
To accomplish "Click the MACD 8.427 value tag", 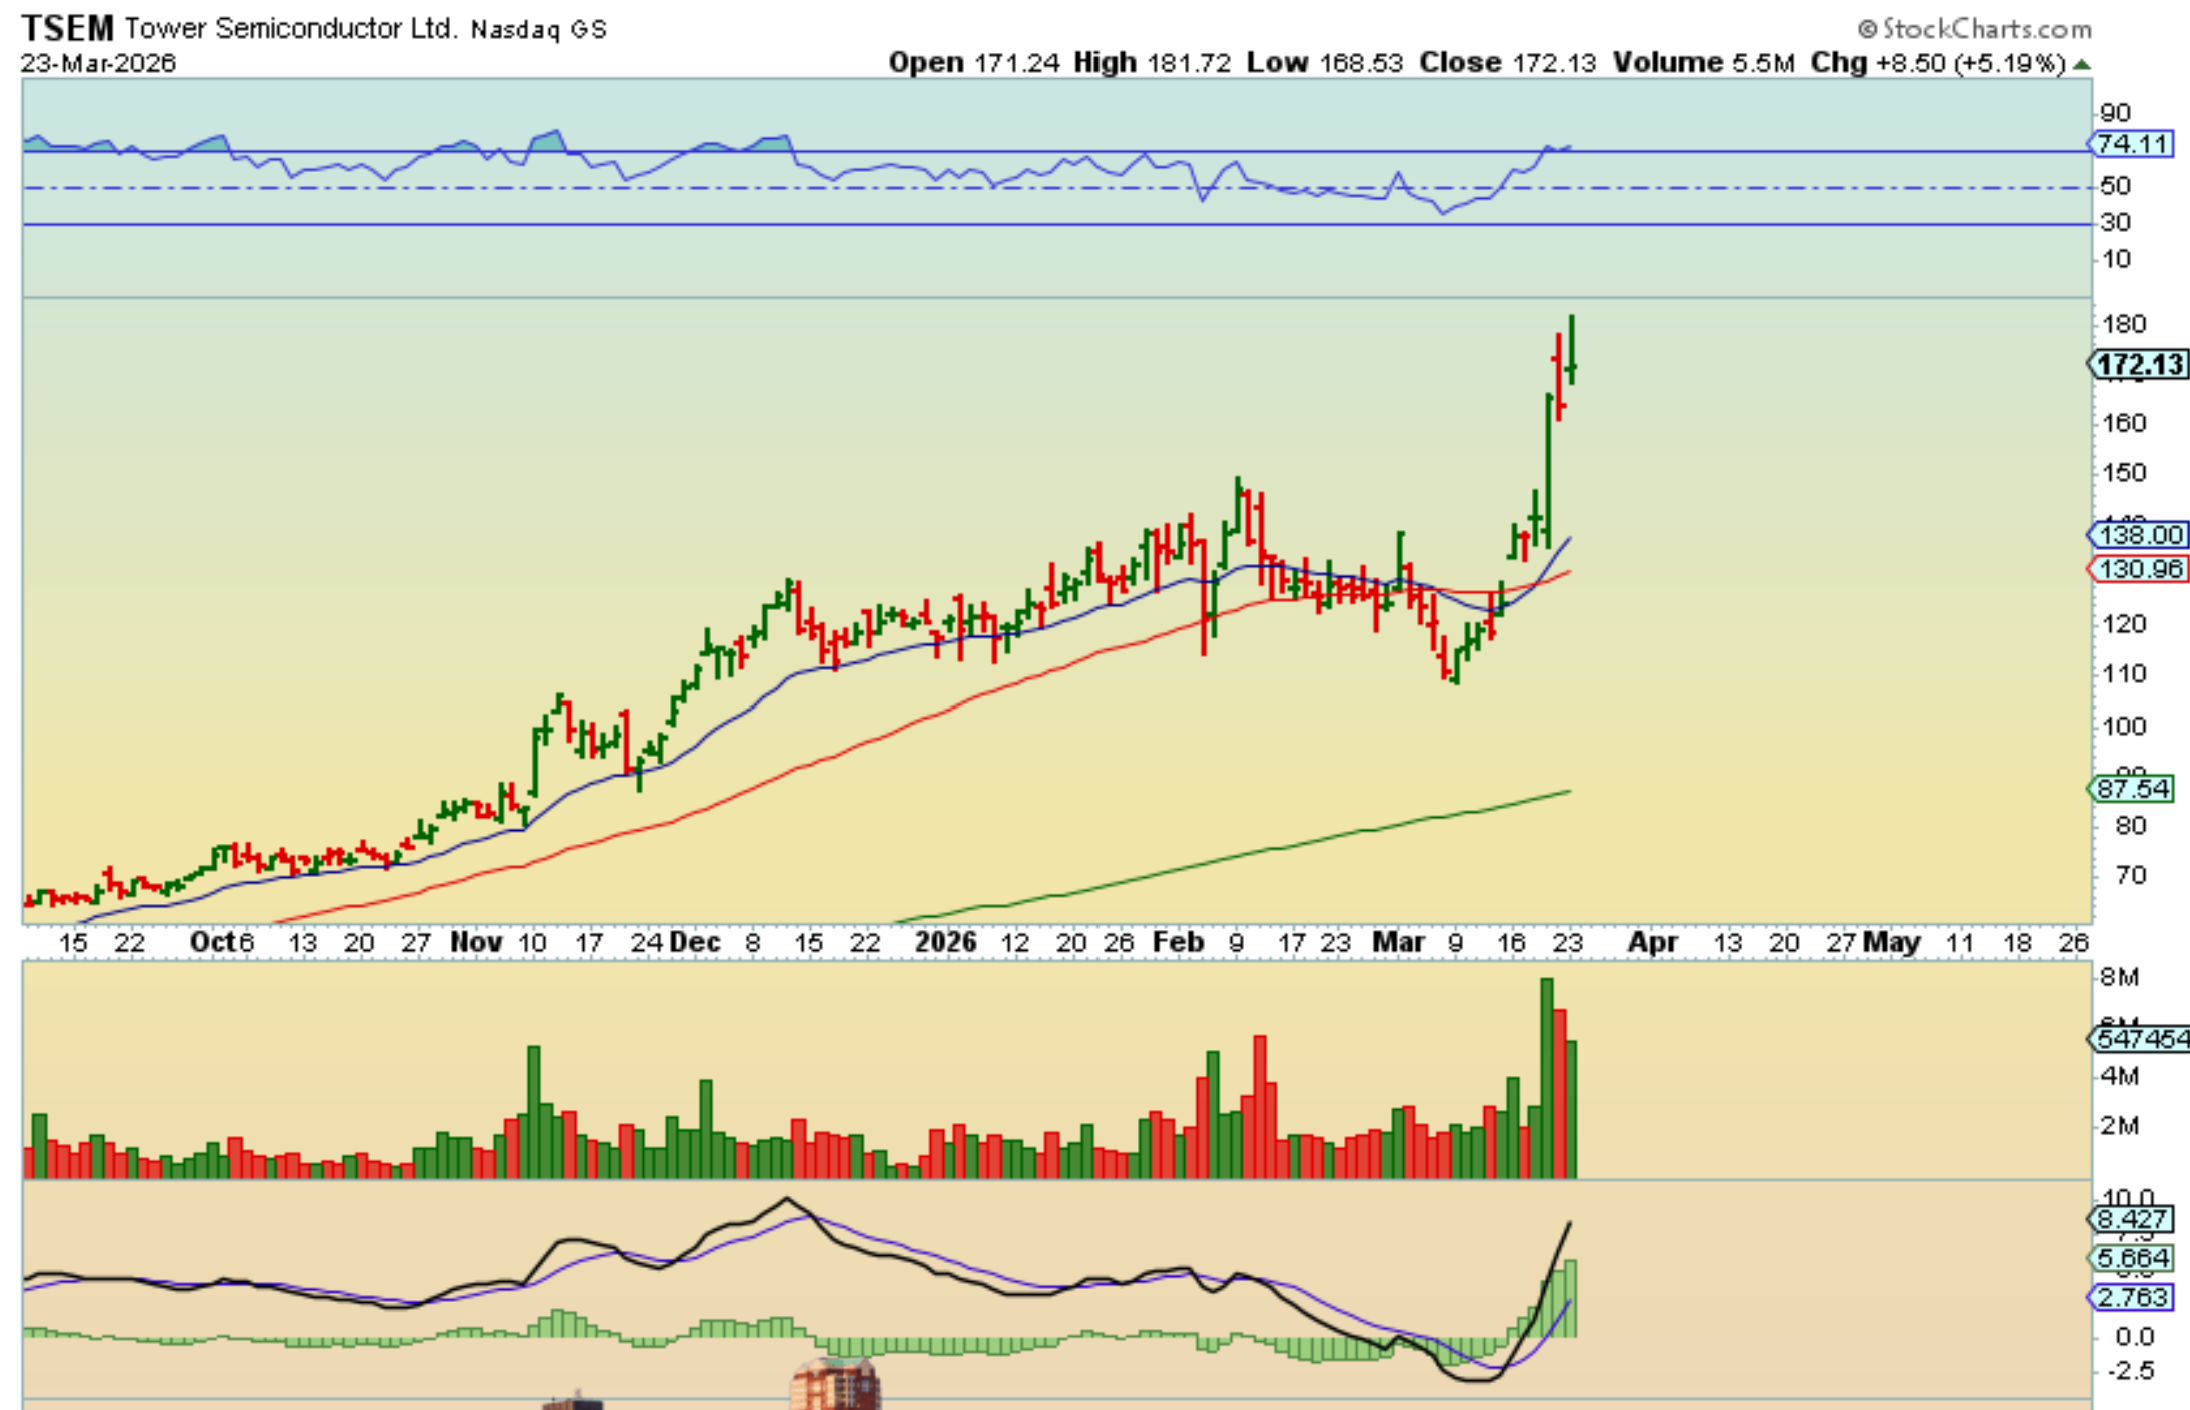I will point(2132,1219).
